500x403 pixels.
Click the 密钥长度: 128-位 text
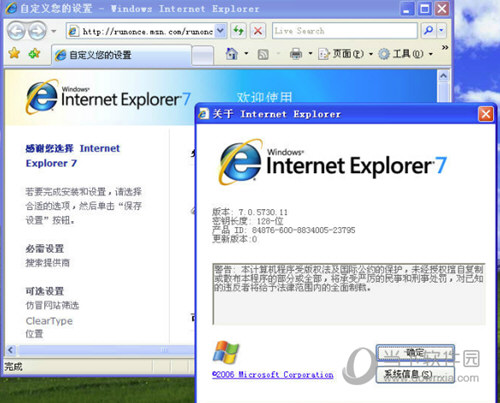(x=248, y=221)
